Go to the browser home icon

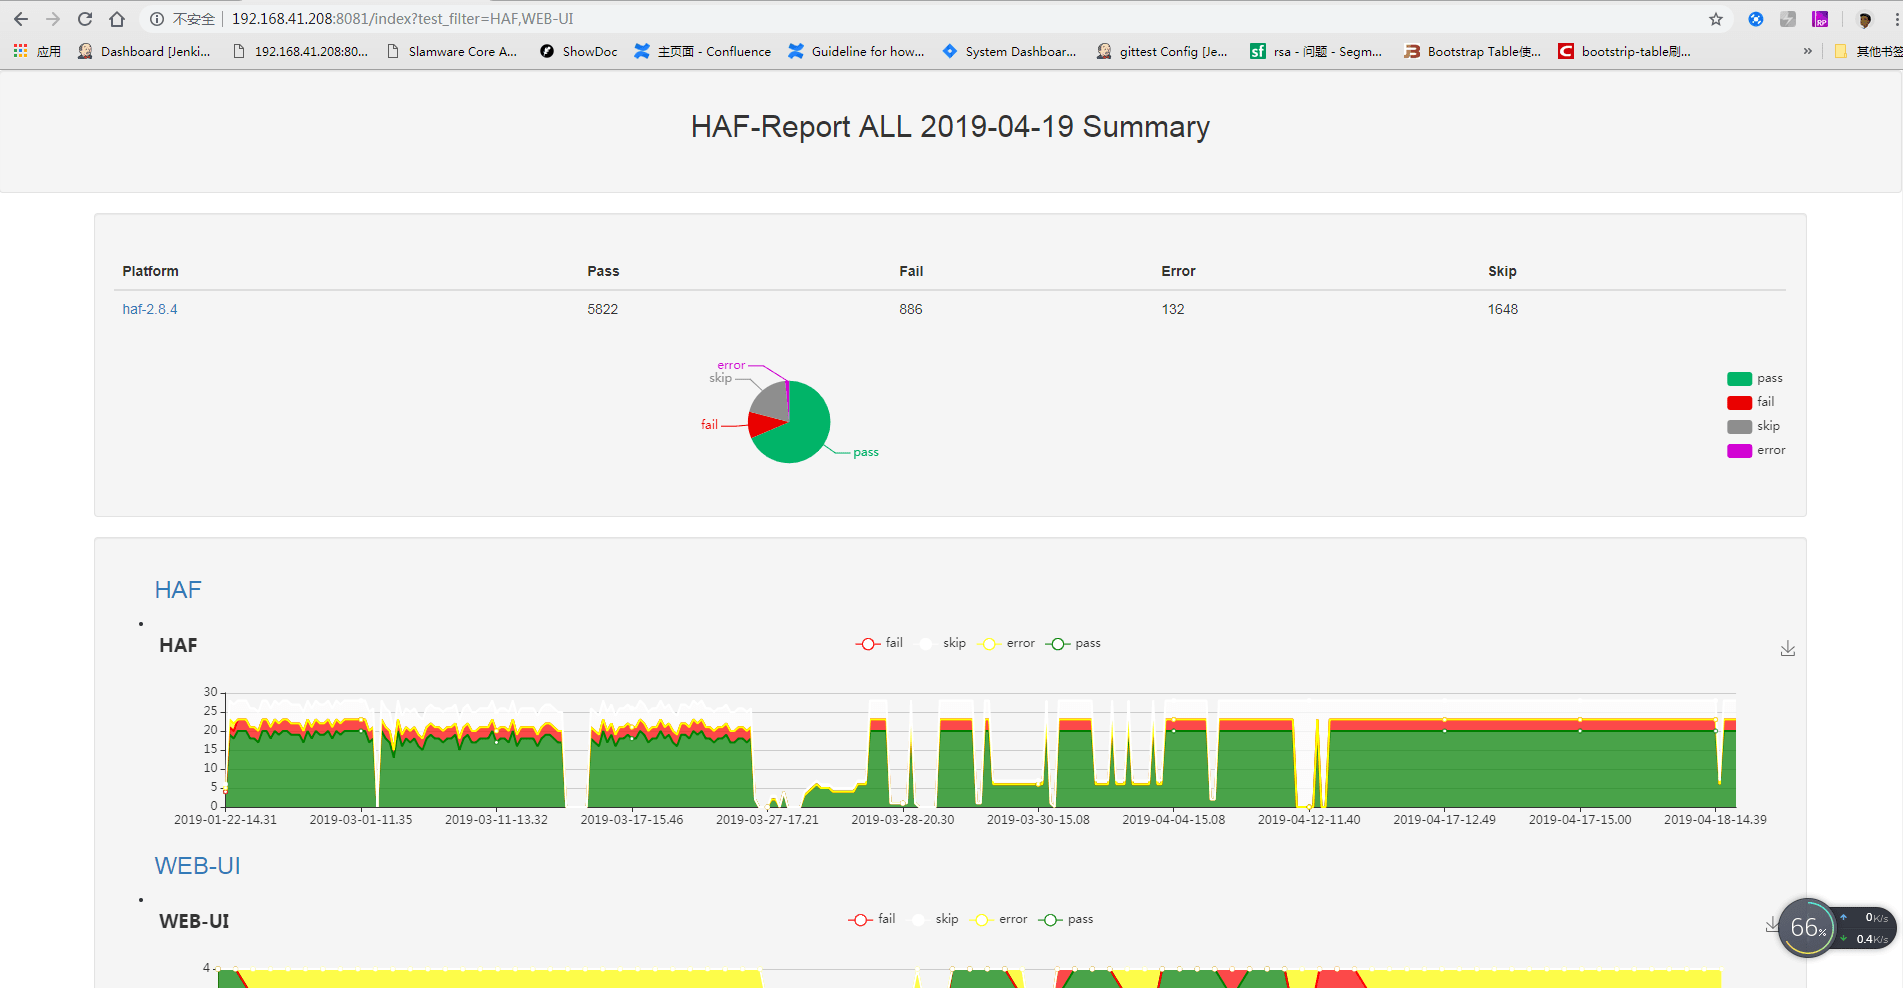[x=117, y=19]
